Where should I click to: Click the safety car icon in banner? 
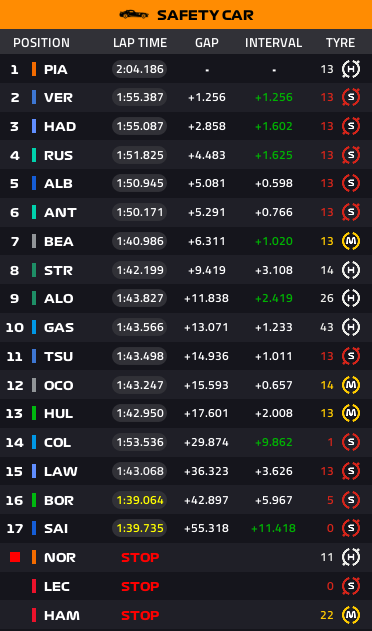coord(134,14)
